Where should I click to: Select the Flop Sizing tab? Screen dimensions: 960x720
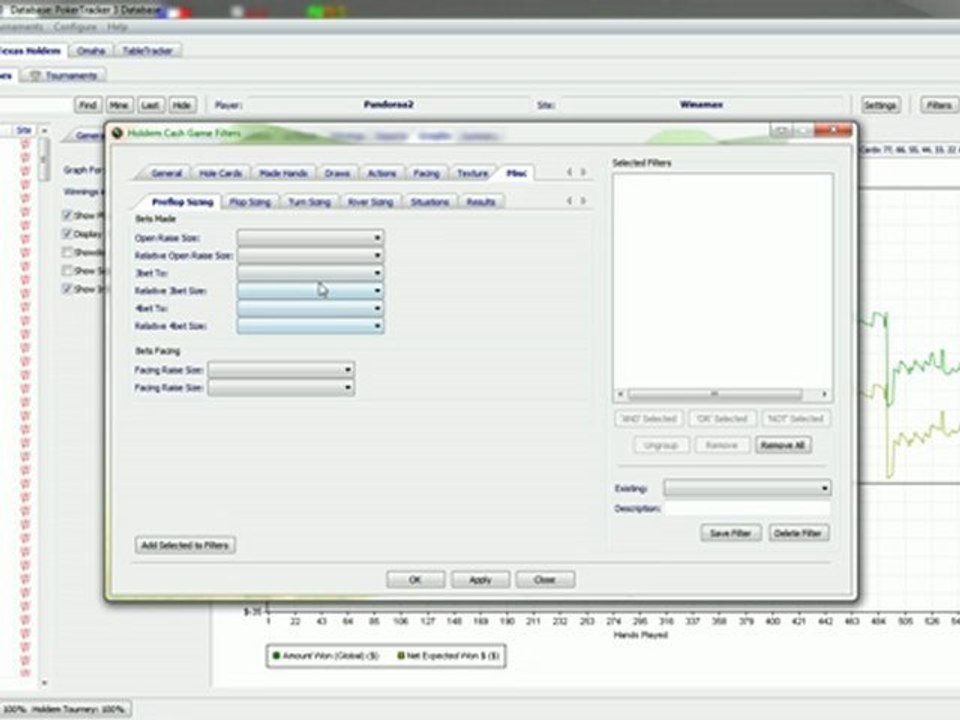[x=249, y=201]
